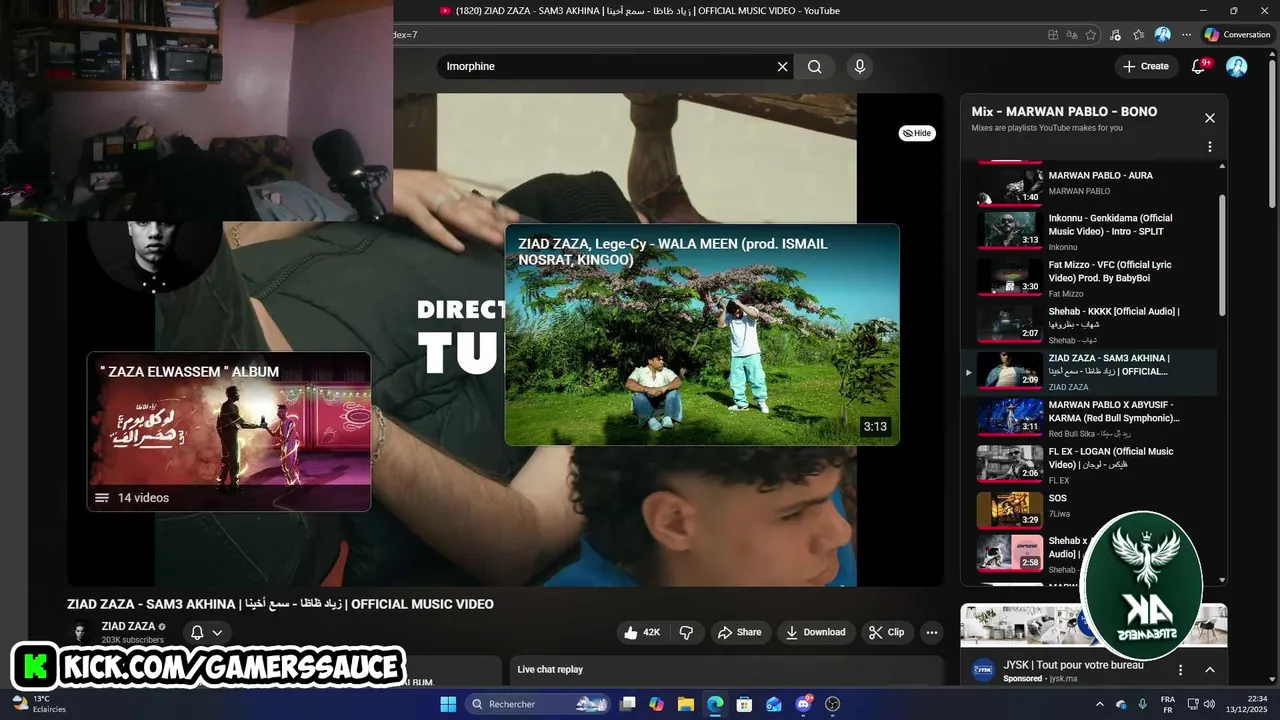
Task: Open YouTube notifications bell
Action: tap(1198, 66)
